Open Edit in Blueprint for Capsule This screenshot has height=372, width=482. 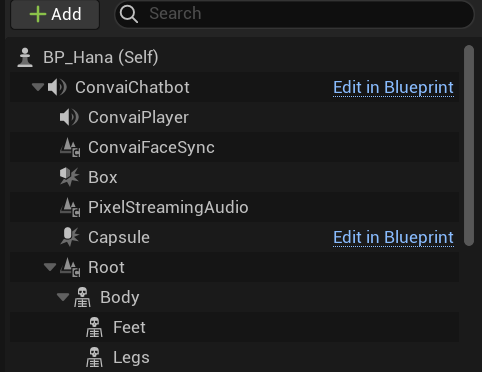(x=393, y=238)
